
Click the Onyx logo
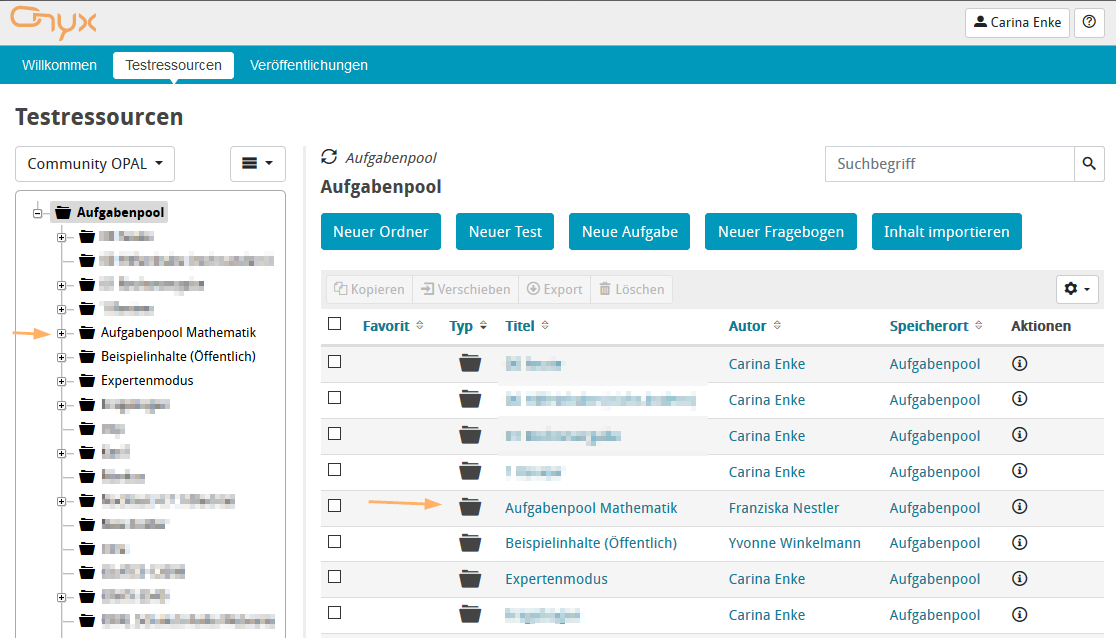[54, 22]
